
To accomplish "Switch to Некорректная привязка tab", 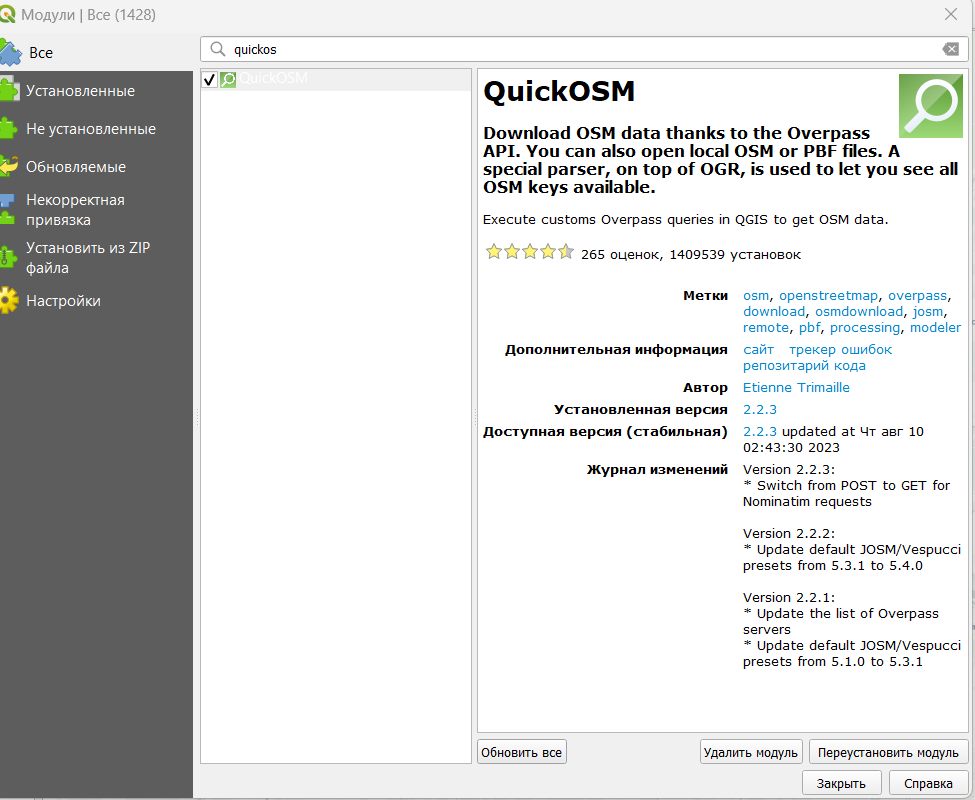I will [75, 210].
